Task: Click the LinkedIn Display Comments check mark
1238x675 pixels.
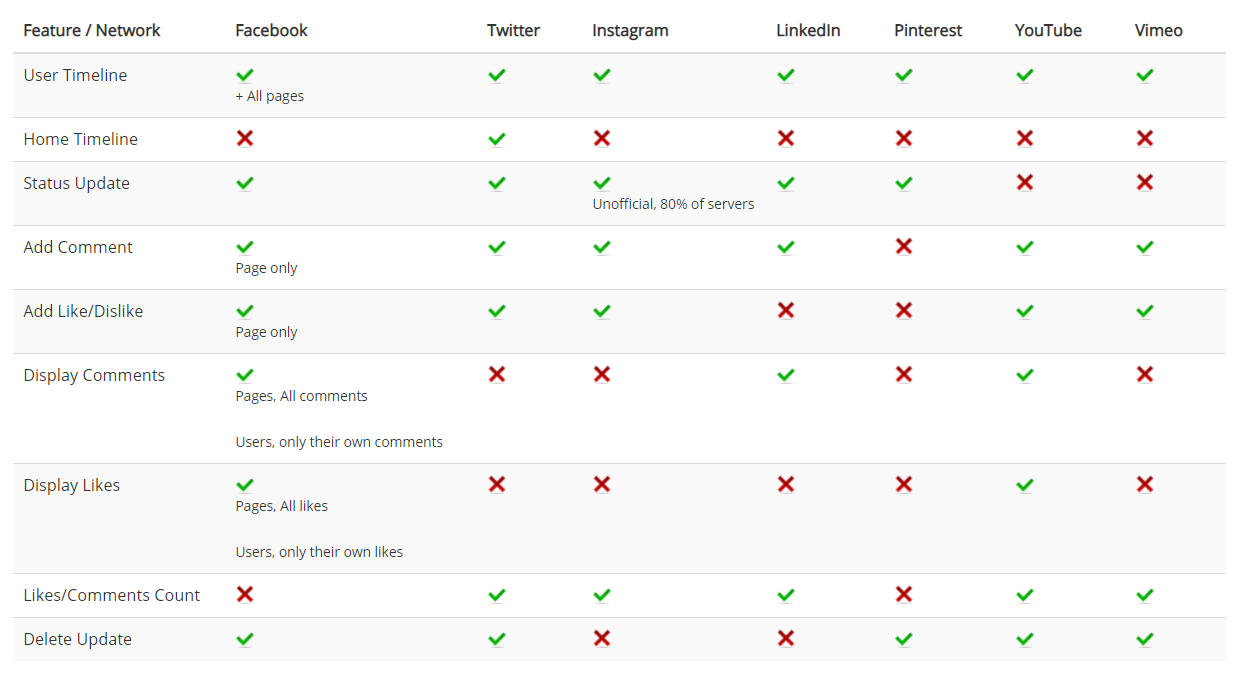Action: [x=786, y=375]
